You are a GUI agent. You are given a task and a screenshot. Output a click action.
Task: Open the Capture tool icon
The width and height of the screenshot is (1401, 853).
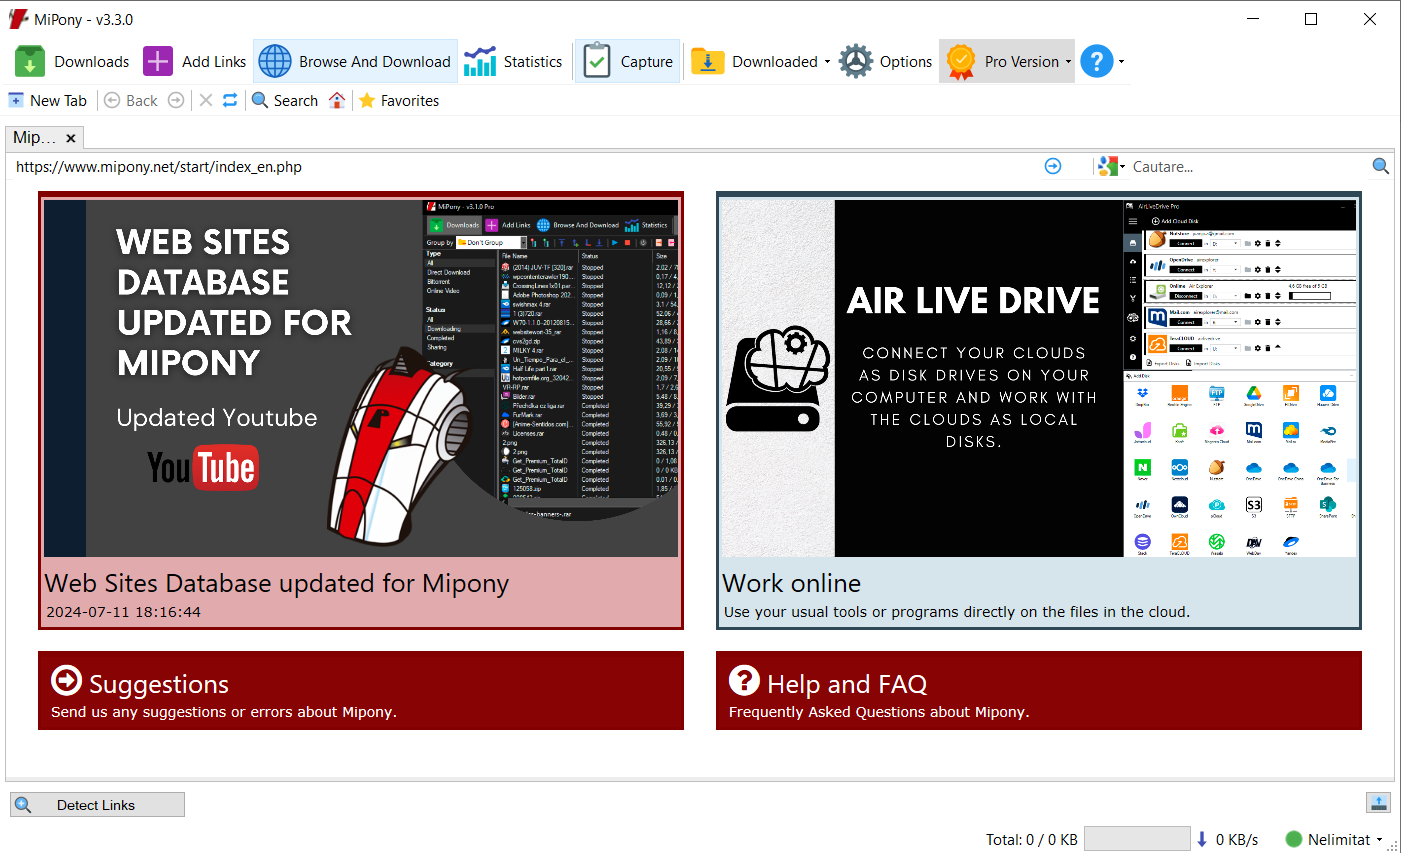pos(597,61)
